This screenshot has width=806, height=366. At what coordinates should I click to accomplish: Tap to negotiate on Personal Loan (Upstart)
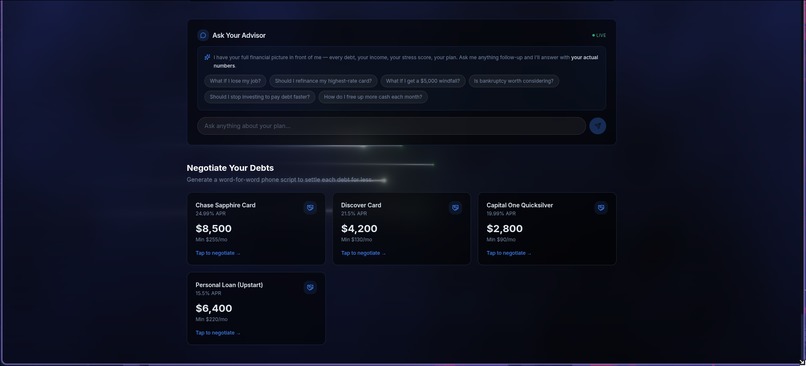click(x=218, y=333)
